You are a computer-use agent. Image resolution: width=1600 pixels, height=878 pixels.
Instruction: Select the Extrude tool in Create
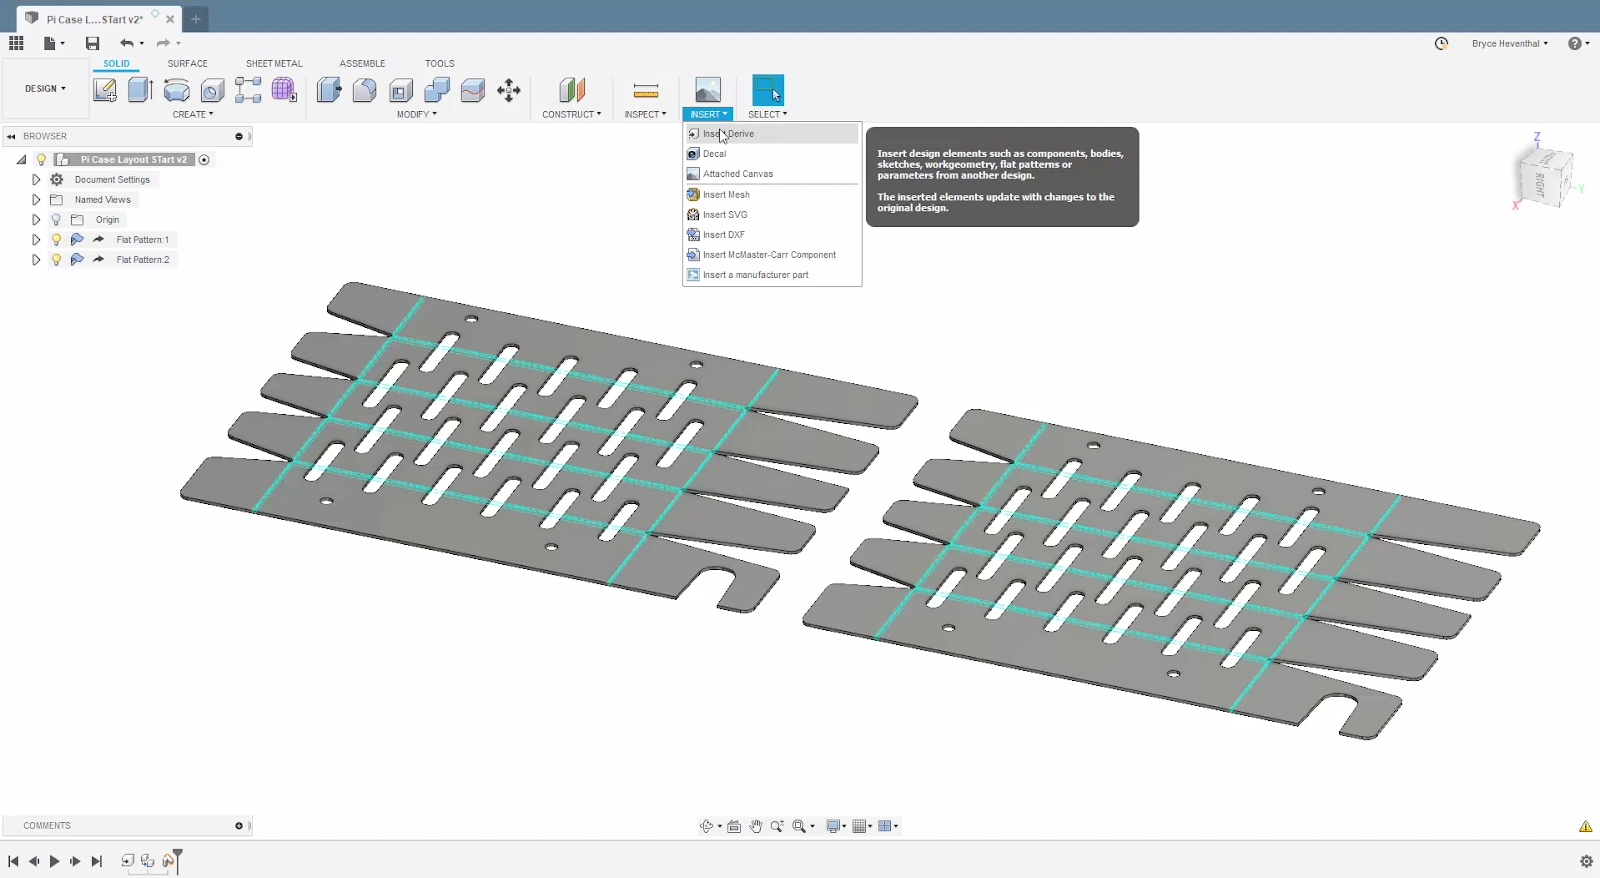[140, 90]
